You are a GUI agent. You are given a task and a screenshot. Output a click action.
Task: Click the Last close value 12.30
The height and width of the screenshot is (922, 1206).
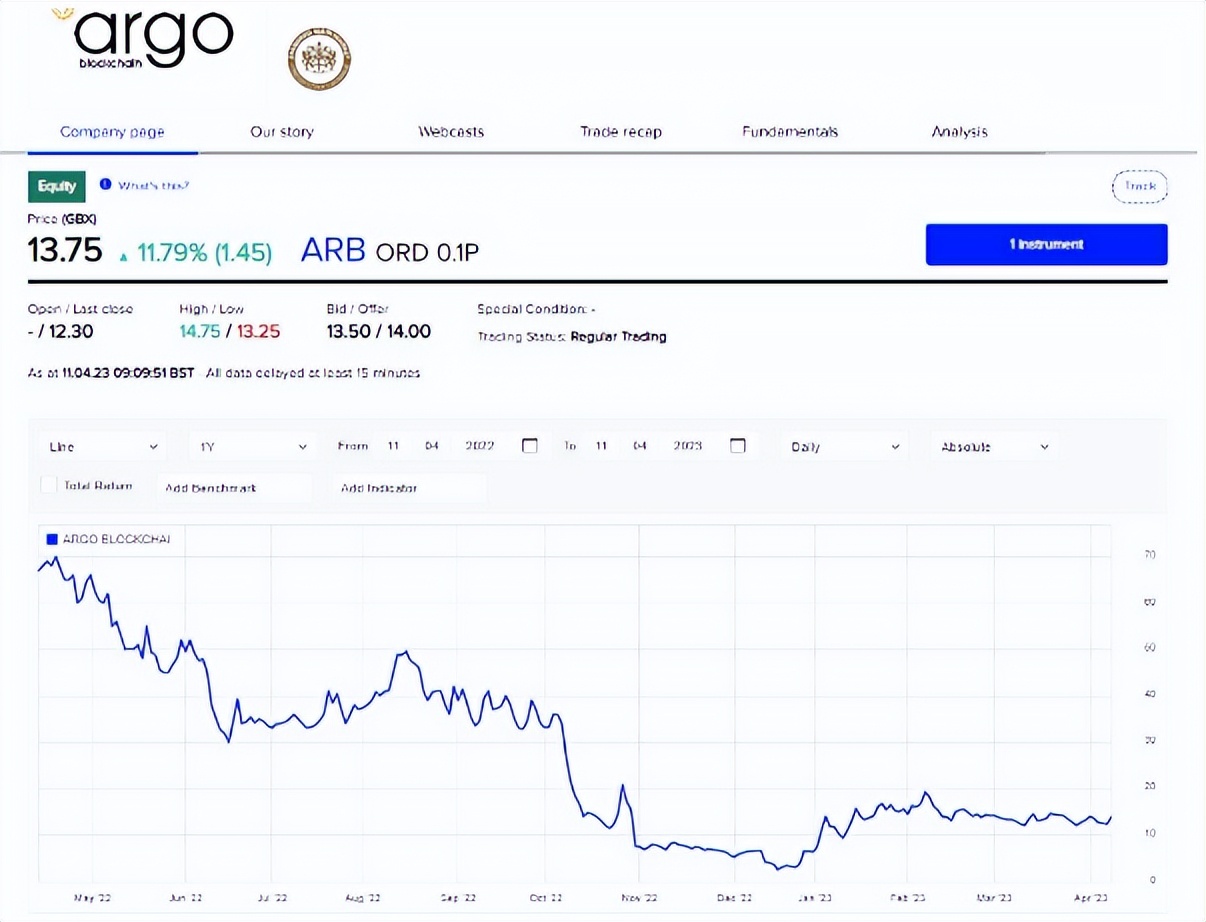pyautogui.click(x=69, y=332)
